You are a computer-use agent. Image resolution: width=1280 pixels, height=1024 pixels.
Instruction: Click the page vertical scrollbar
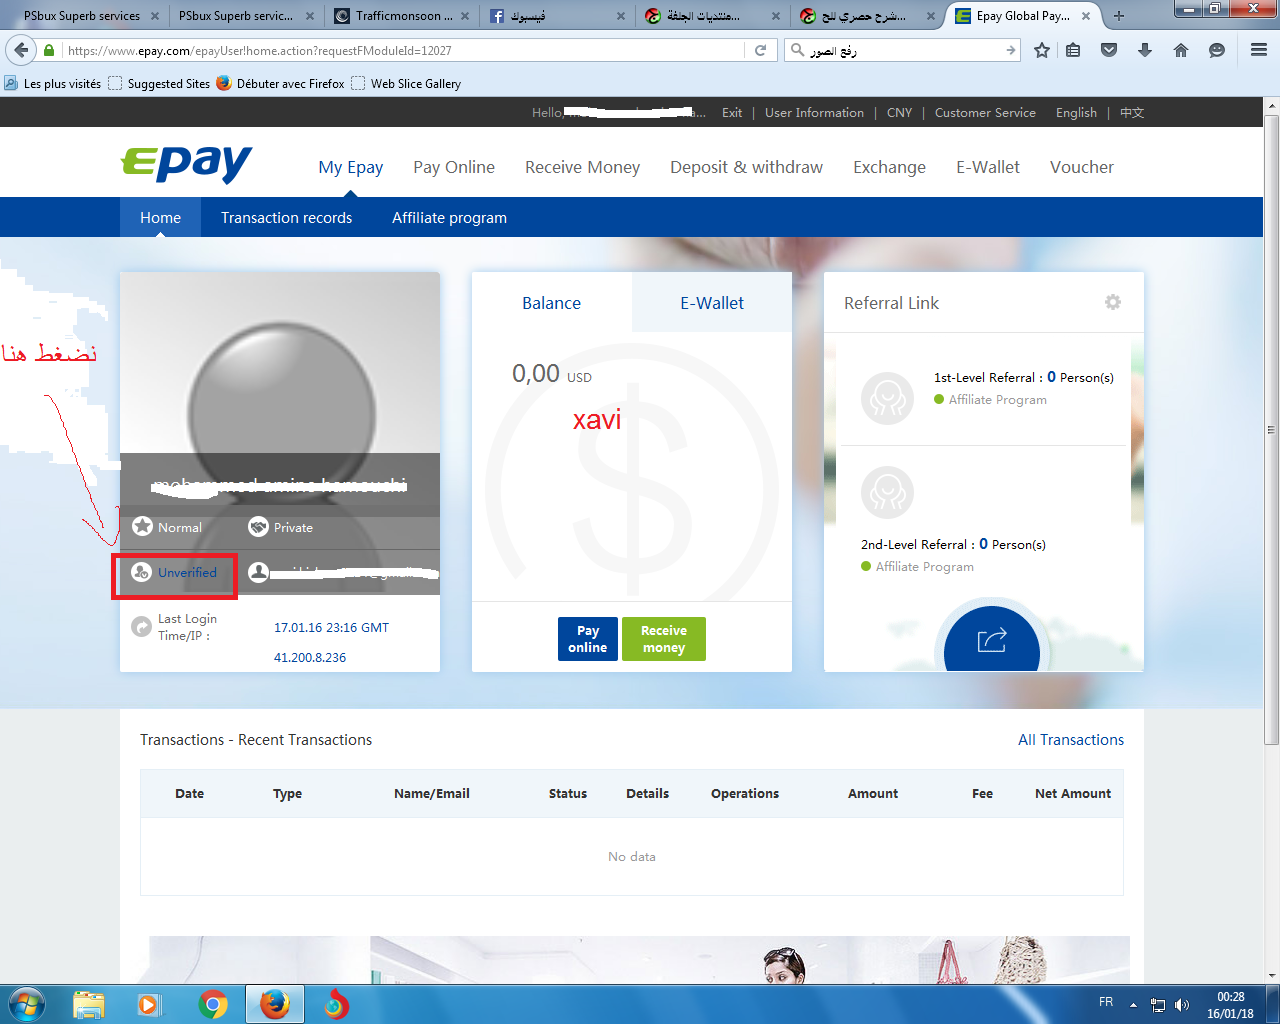coord(1272,430)
